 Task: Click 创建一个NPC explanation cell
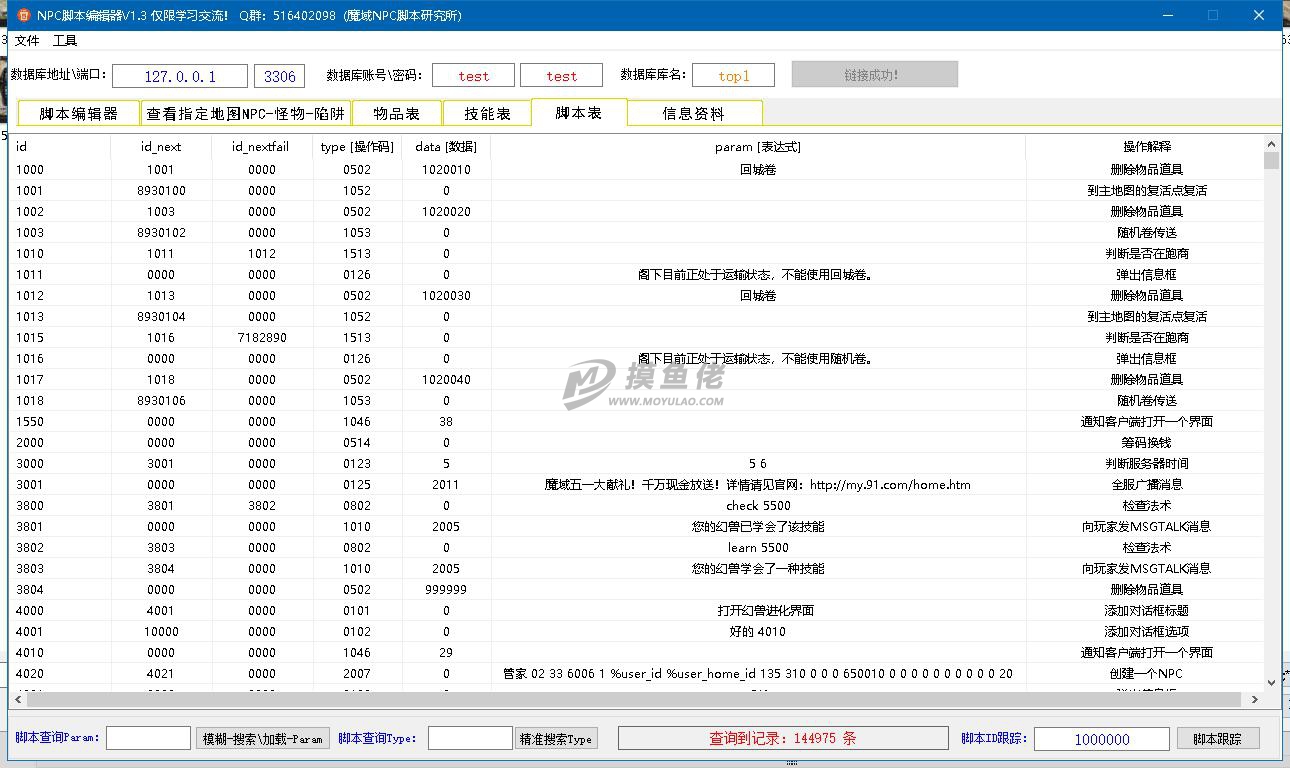click(1146, 674)
